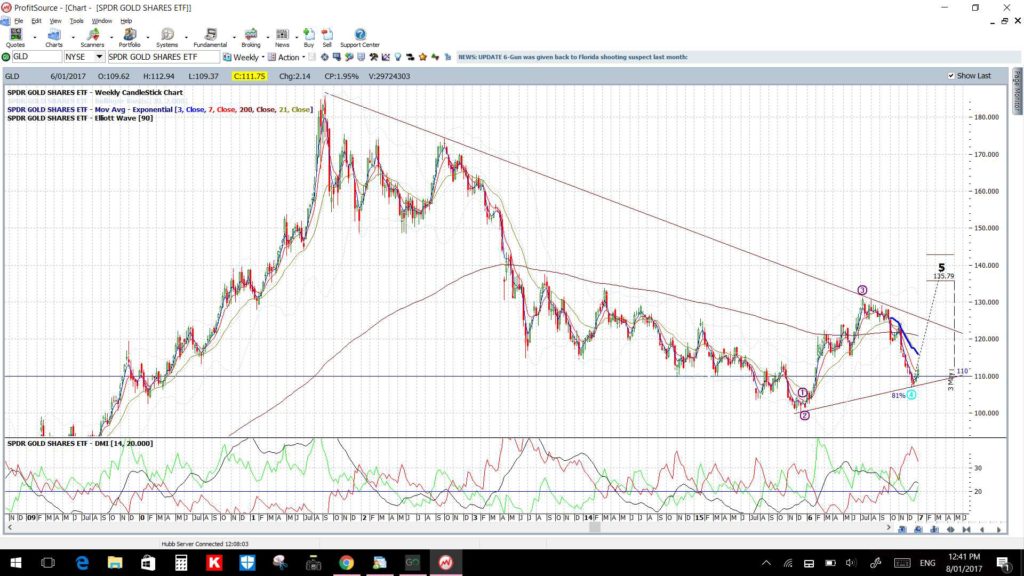Click the Weekly CandleStick Chart title label

click(95, 93)
